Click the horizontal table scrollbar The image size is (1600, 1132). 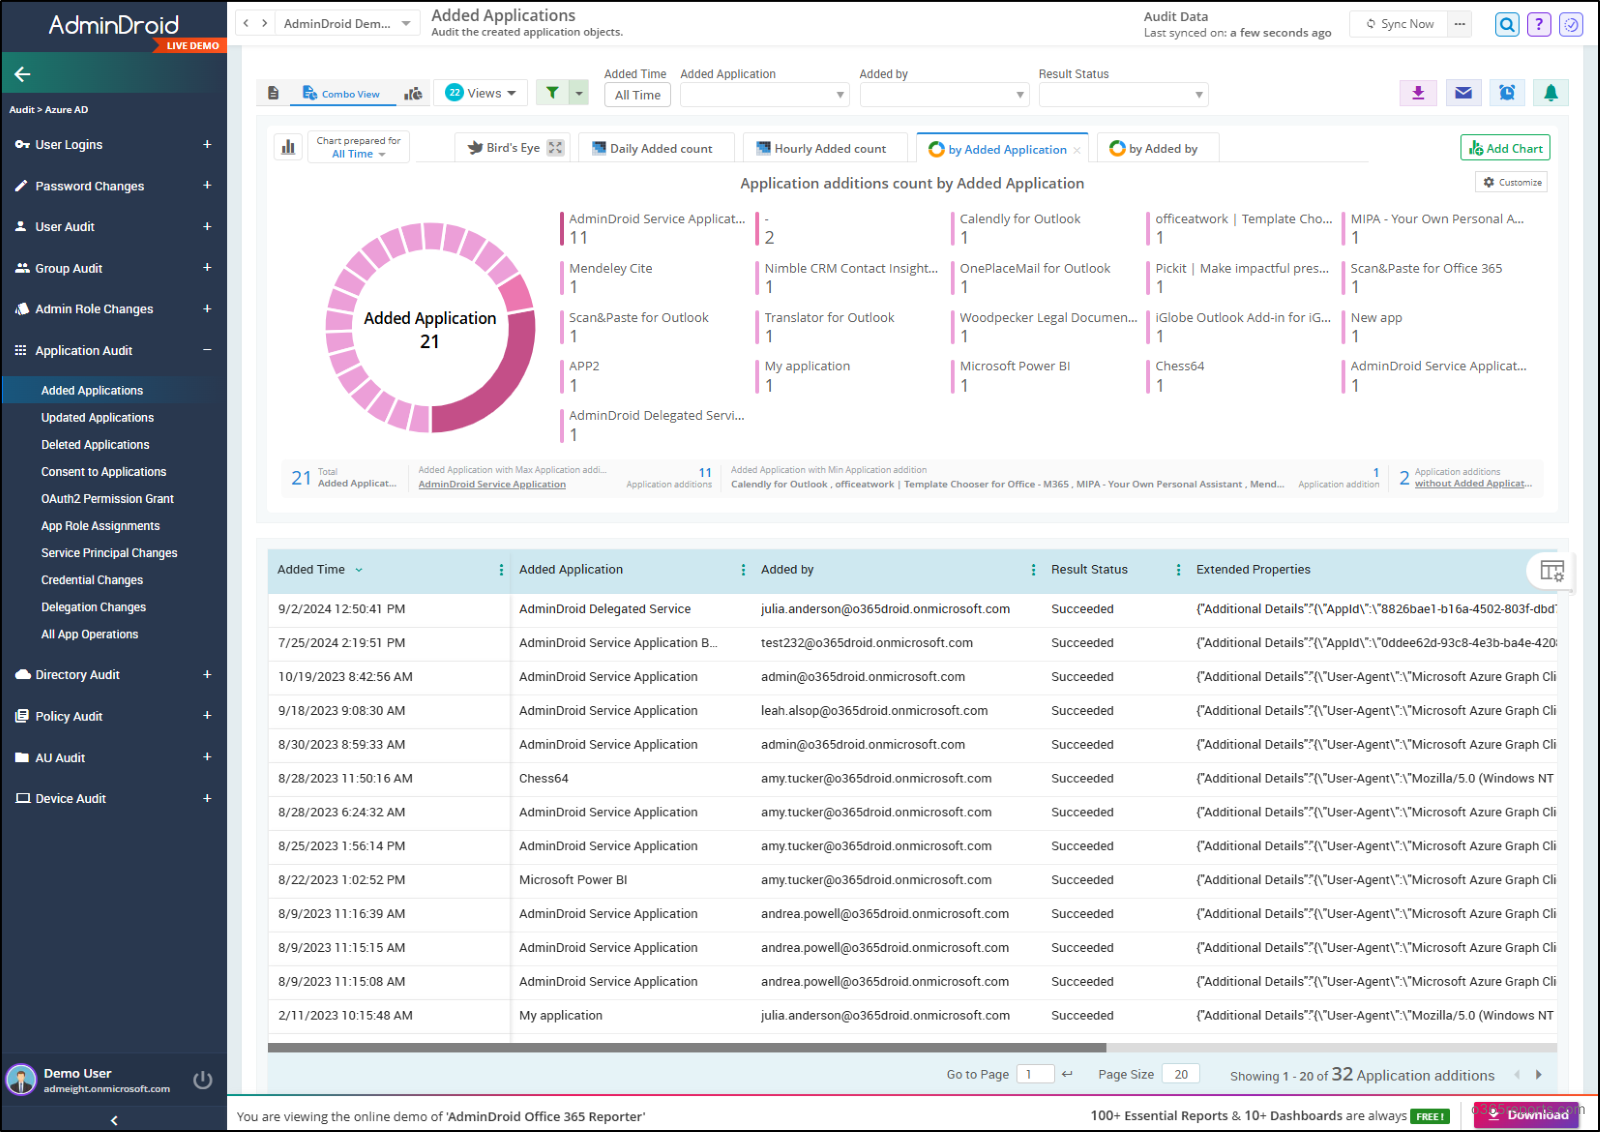click(687, 1048)
